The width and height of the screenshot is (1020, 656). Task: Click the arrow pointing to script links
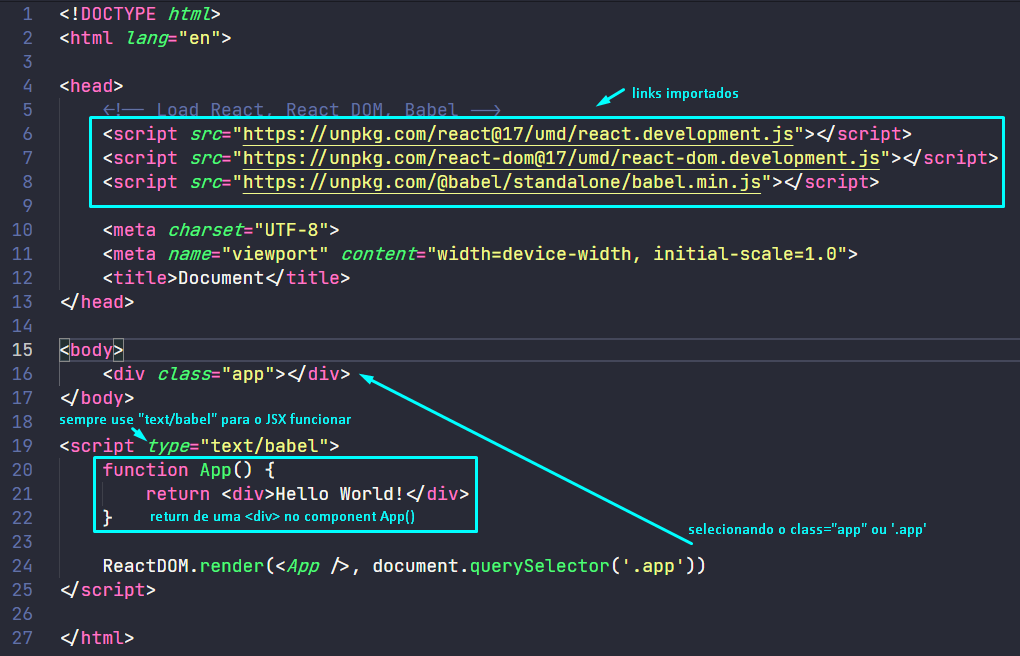pyautogui.click(x=608, y=100)
